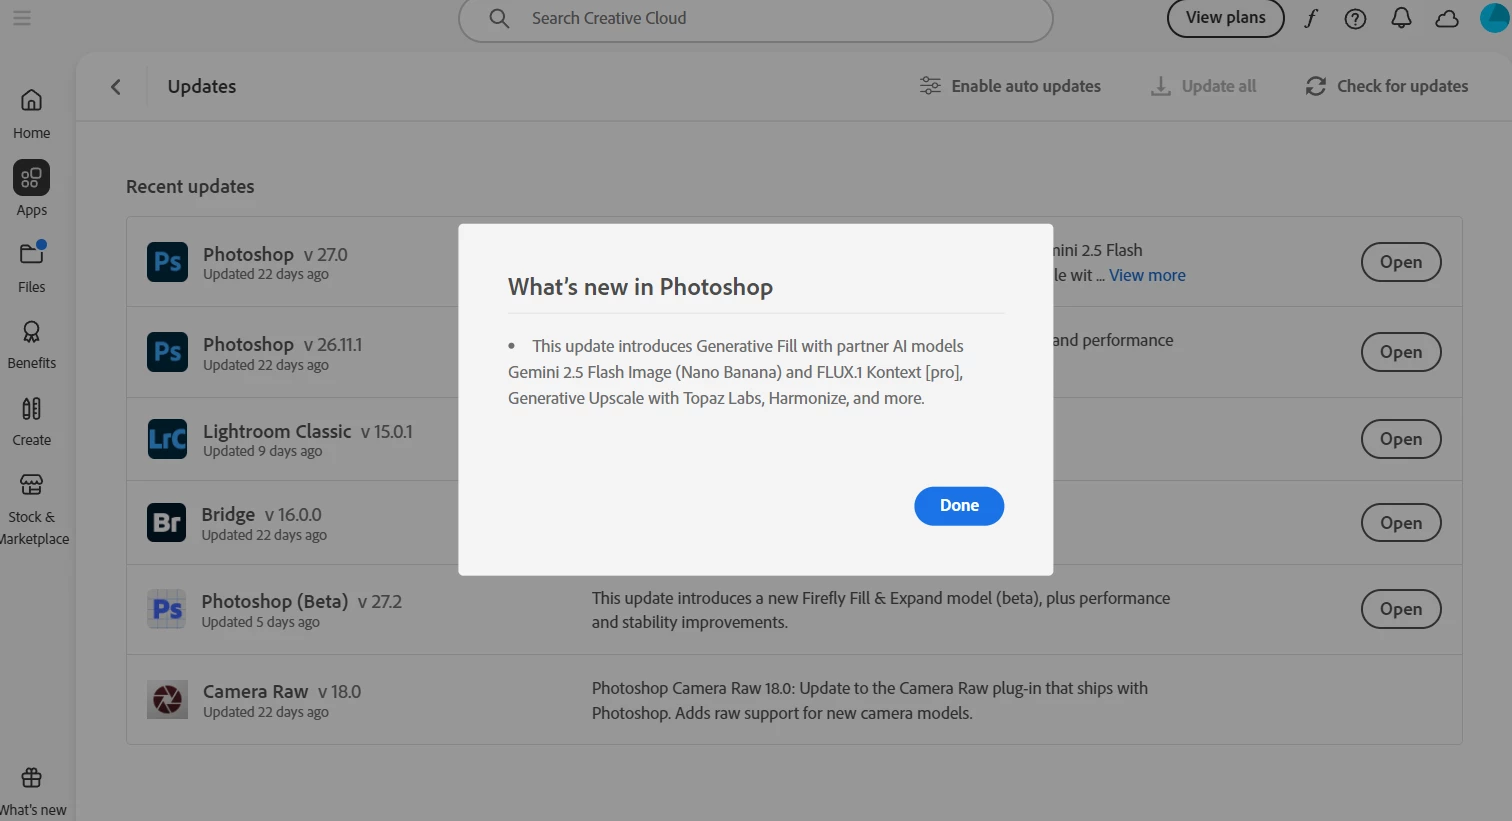
Task: Click the "Camera Raw v 18.0" name
Action: pyautogui.click(x=282, y=691)
